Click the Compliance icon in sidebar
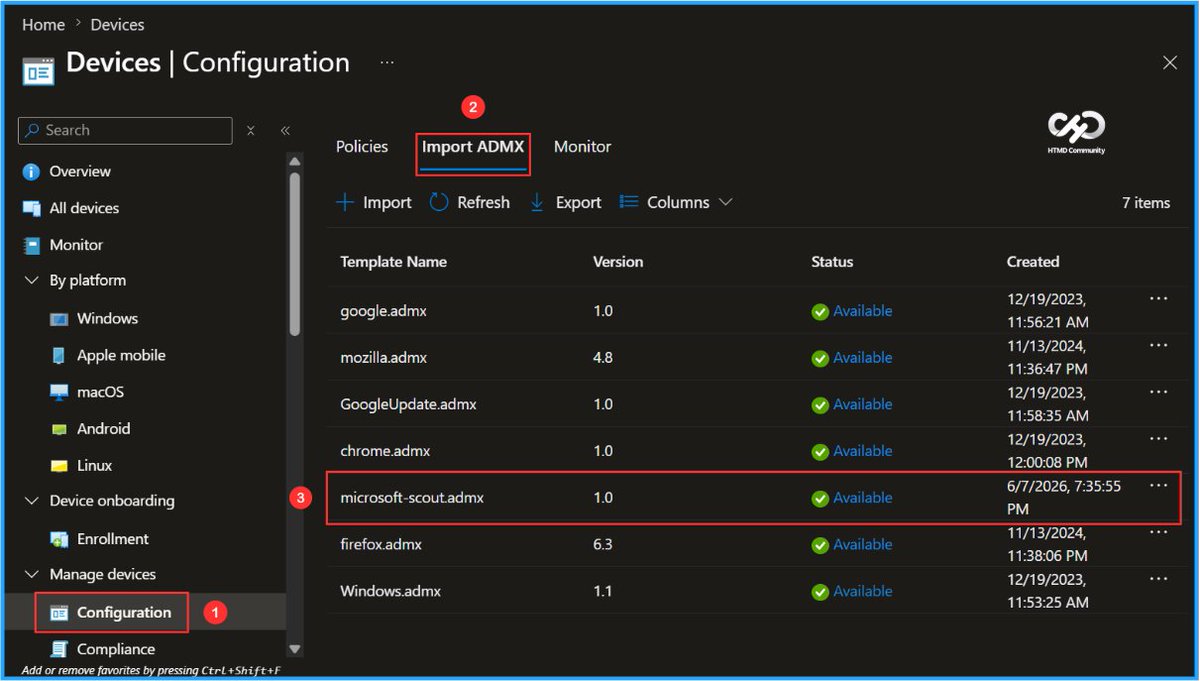 (59, 650)
